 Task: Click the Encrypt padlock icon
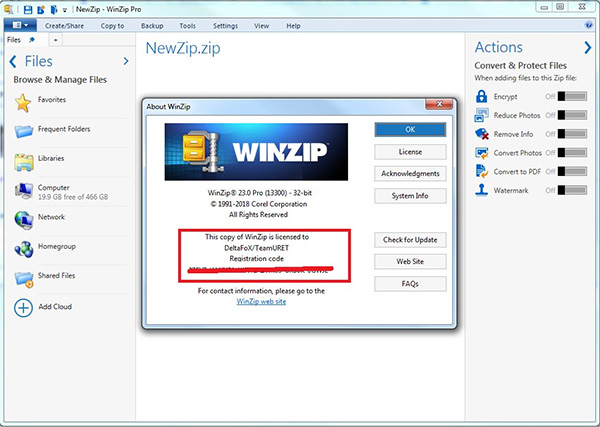(481, 96)
